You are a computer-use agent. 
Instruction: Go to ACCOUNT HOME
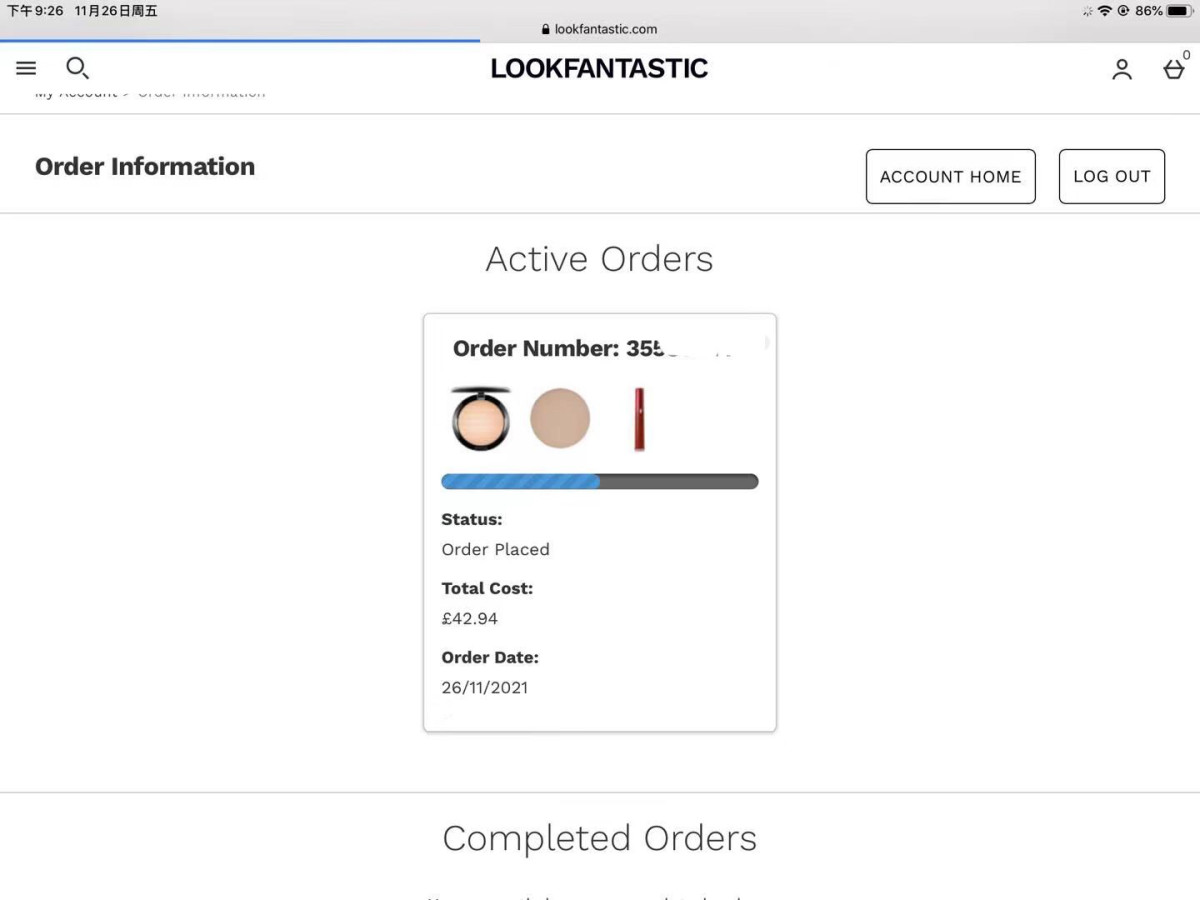950,176
